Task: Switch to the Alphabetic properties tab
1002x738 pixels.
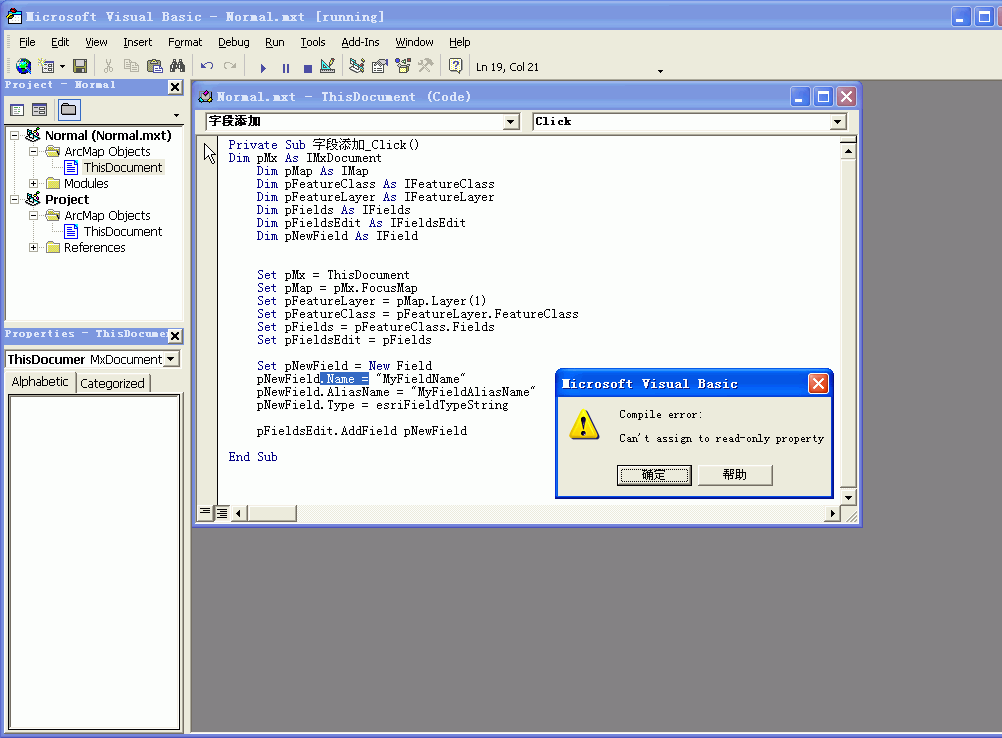Action: tap(40, 381)
